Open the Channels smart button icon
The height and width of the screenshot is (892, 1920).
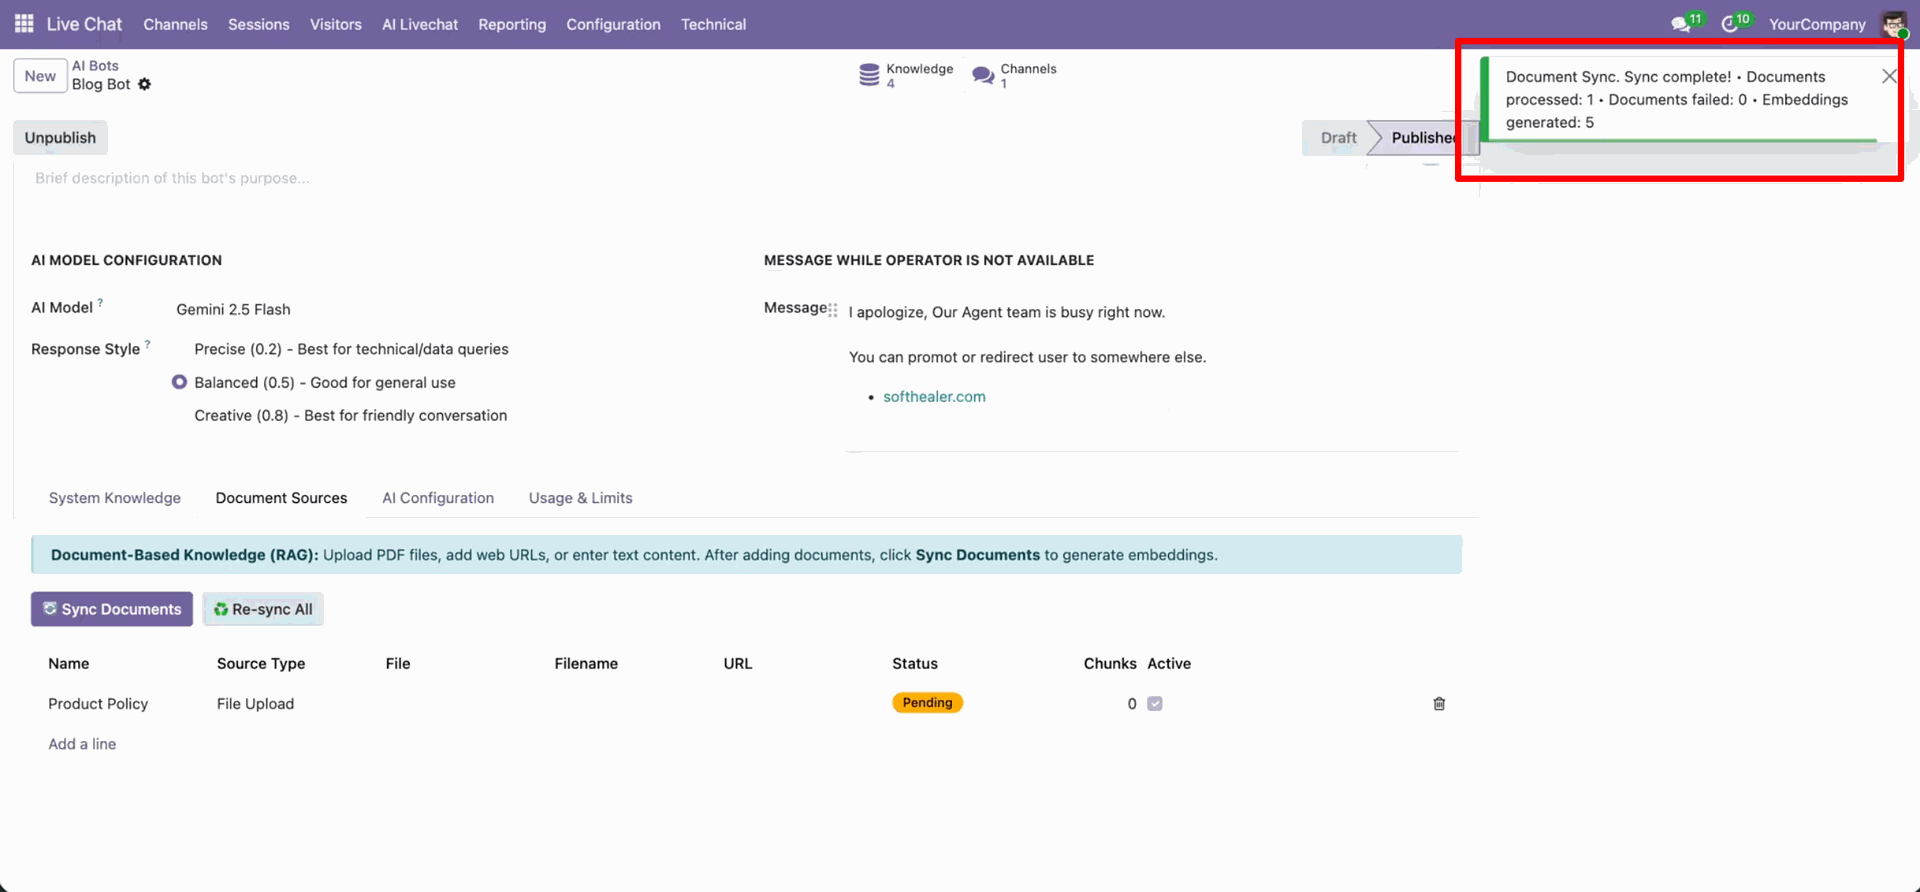click(983, 75)
